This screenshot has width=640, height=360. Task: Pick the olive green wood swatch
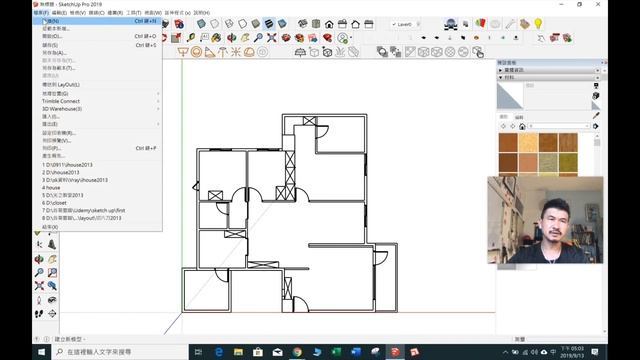pos(568,162)
